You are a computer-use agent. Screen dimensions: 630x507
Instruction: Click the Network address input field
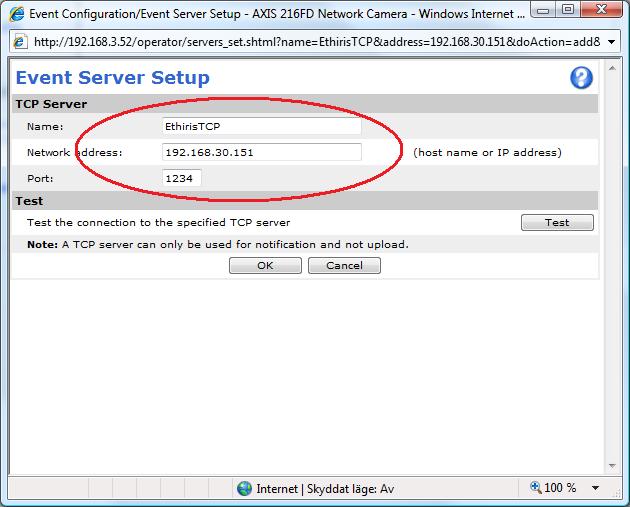coord(262,152)
